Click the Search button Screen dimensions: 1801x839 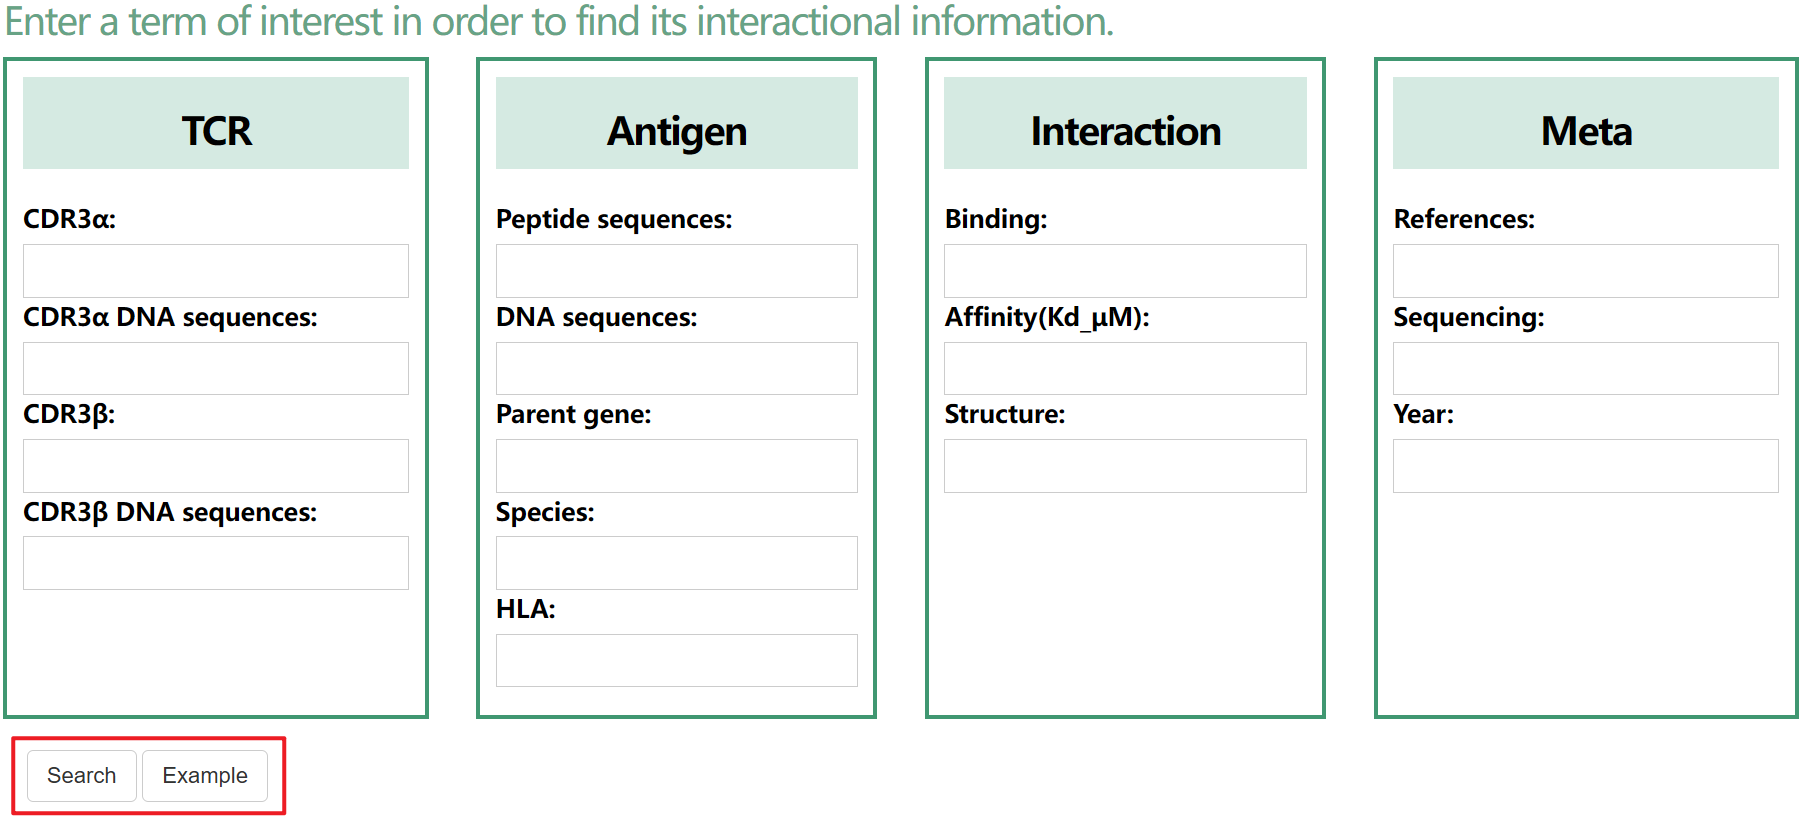point(81,776)
